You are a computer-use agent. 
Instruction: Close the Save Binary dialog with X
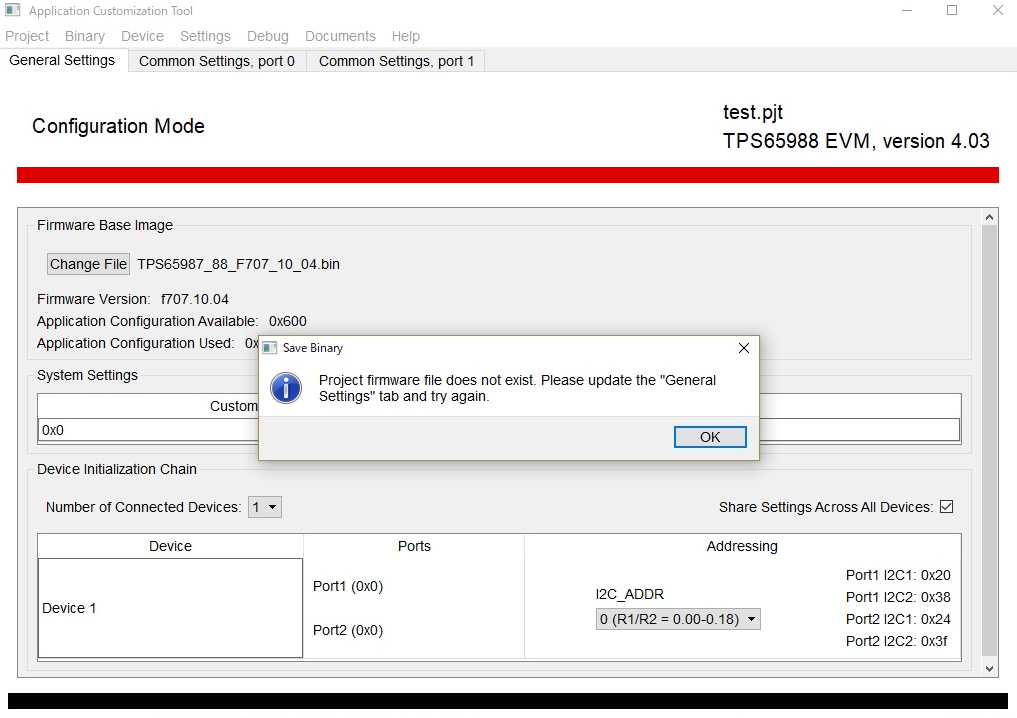tap(744, 348)
